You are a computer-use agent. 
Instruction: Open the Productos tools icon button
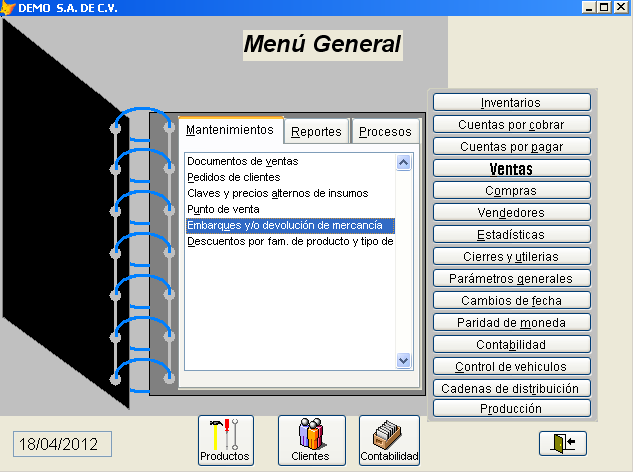point(226,441)
